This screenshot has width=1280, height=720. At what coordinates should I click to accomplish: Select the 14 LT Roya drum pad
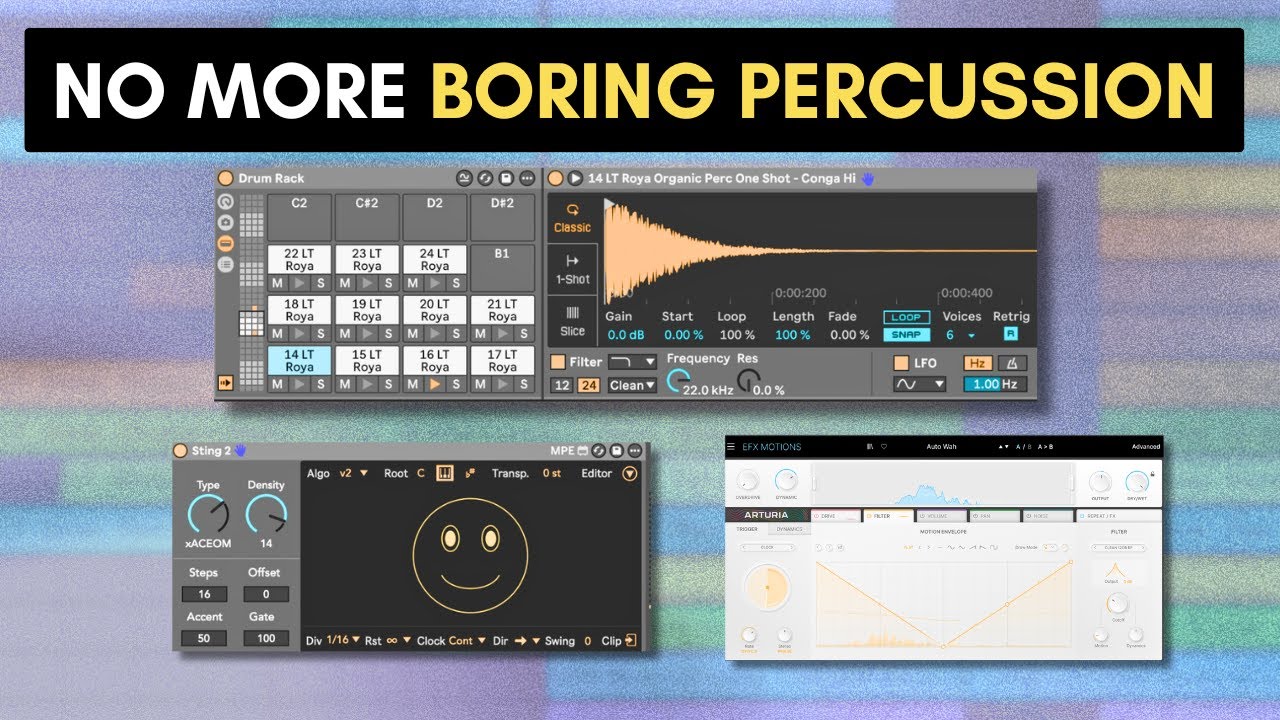click(299, 360)
